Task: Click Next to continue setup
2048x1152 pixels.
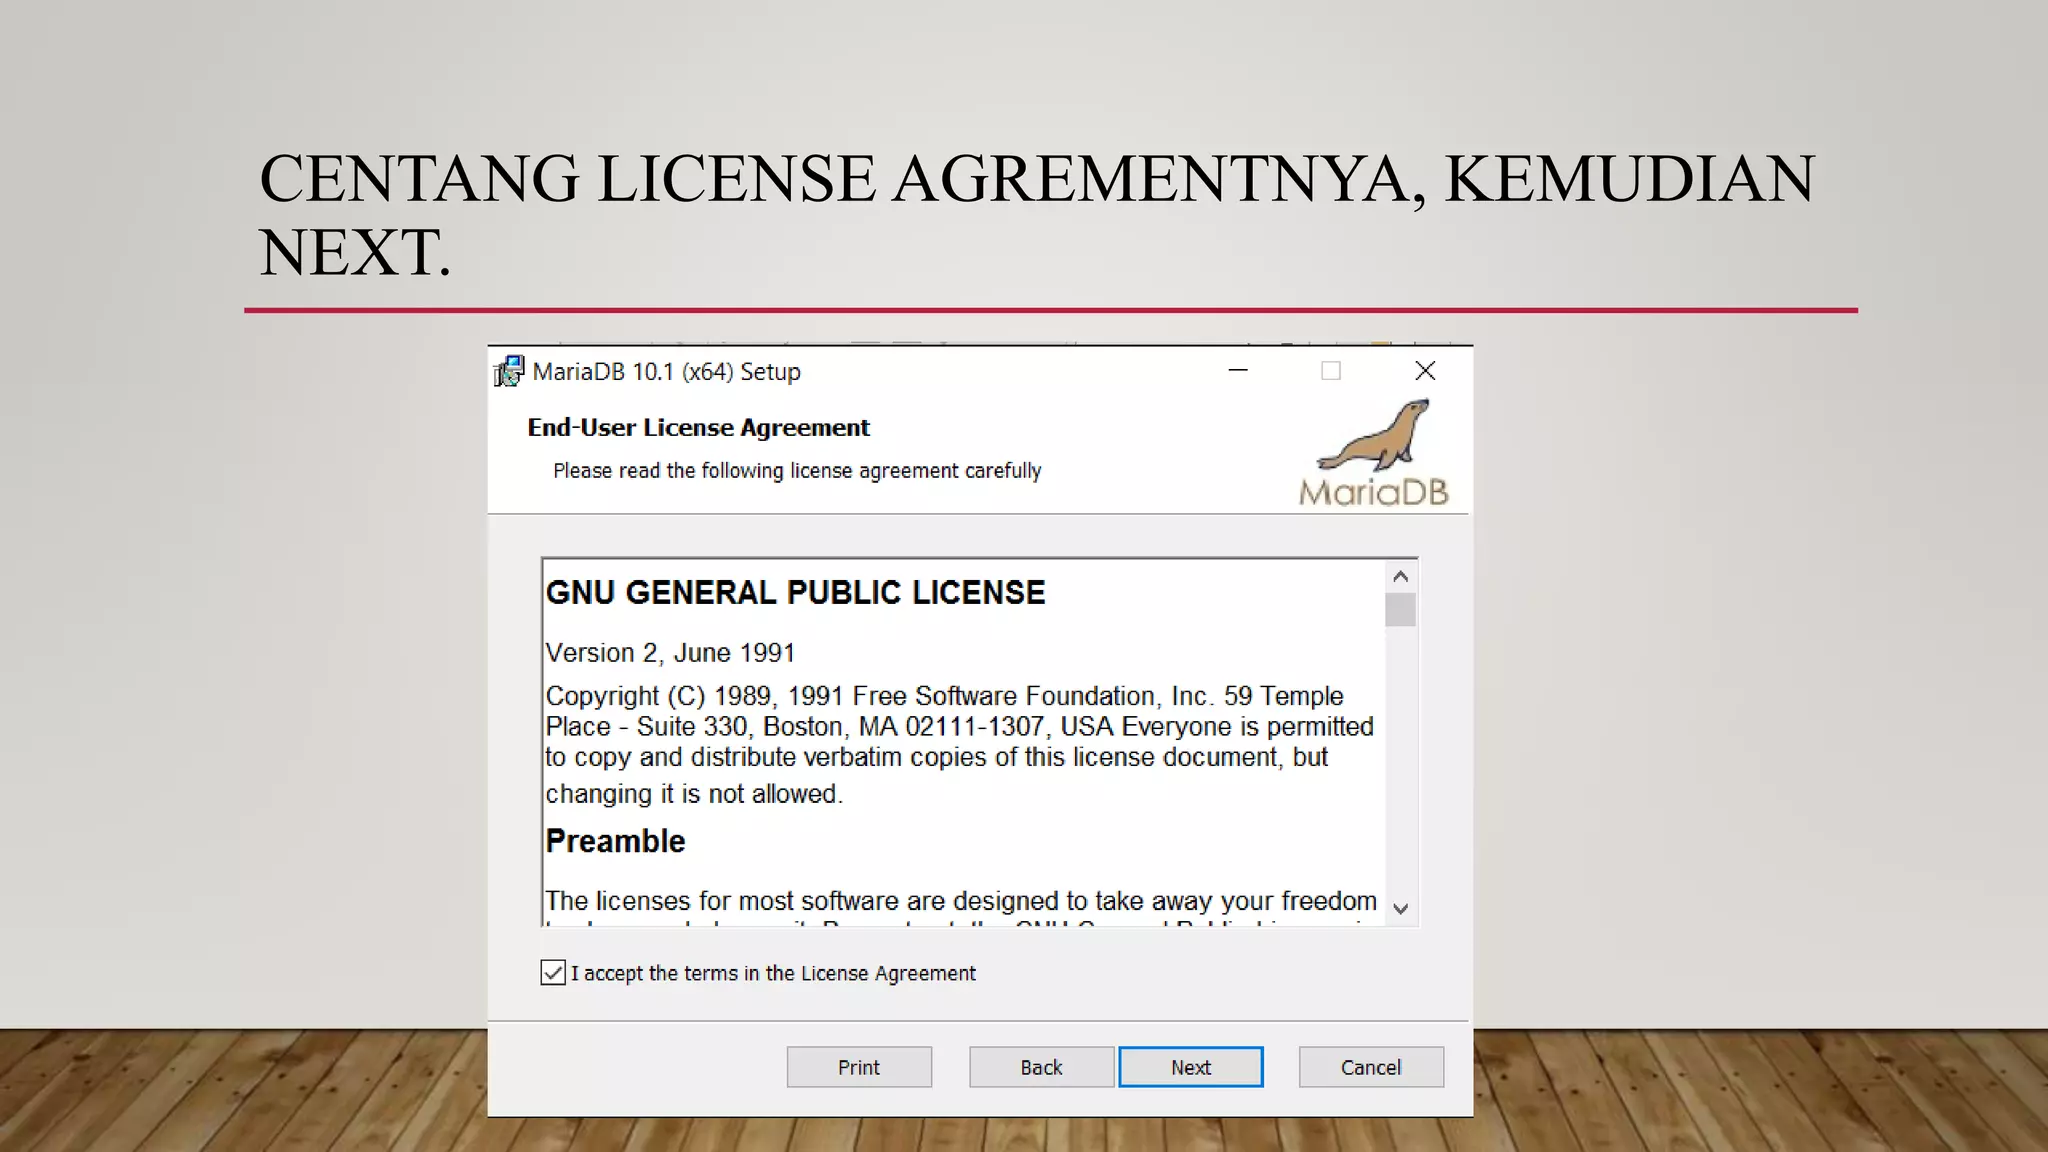Action: tap(1191, 1067)
